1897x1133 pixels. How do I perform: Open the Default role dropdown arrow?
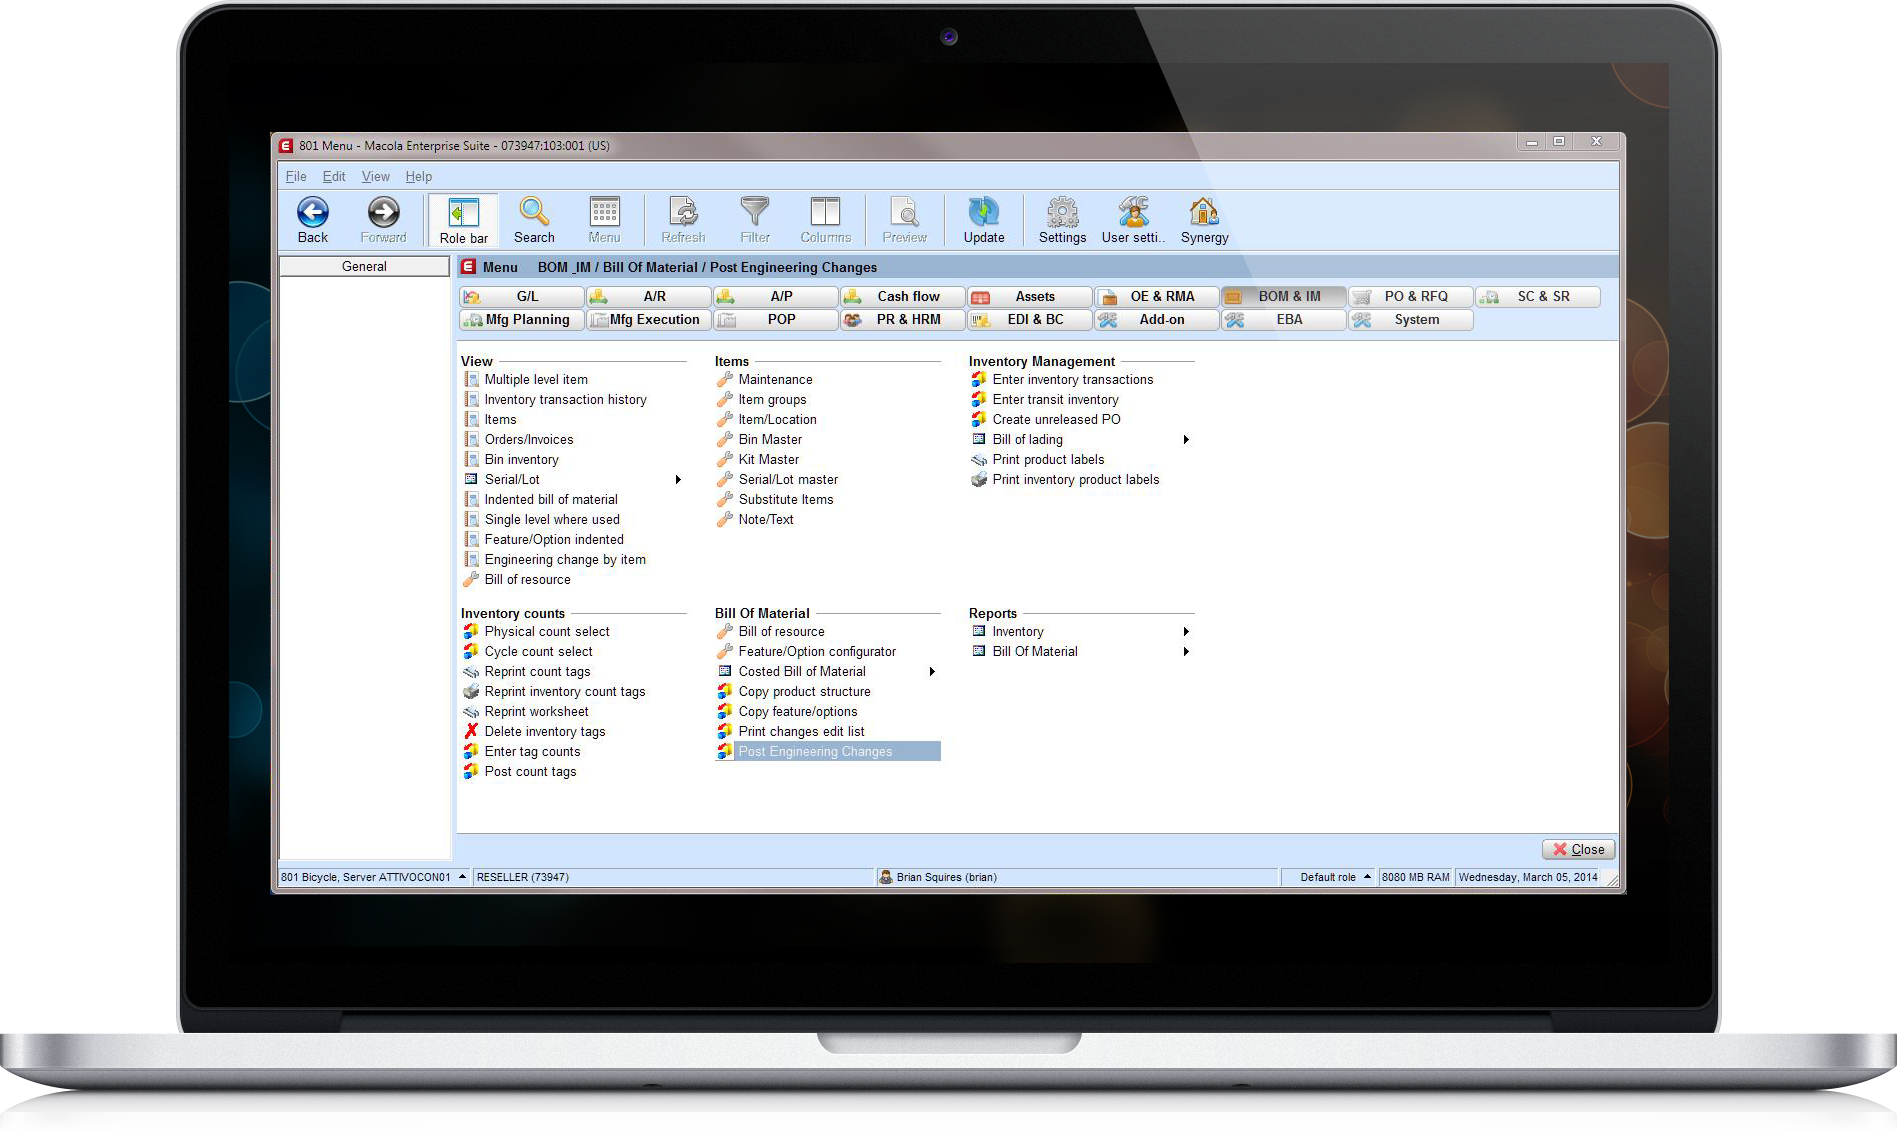[1367, 877]
